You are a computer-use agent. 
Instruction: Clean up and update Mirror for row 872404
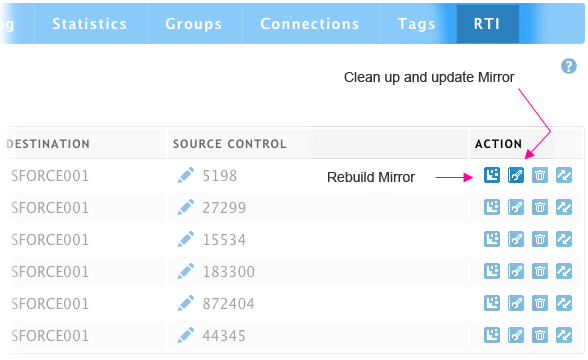click(x=516, y=303)
